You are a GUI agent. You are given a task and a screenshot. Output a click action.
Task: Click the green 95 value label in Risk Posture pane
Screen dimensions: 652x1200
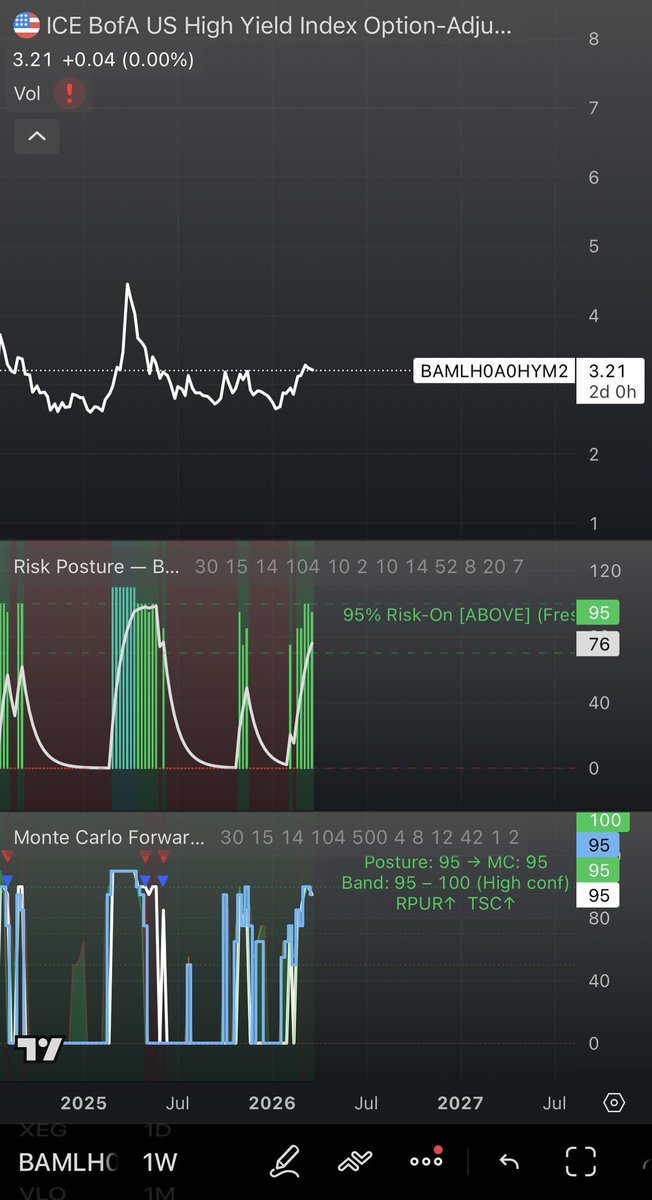pyautogui.click(x=598, y=613)
